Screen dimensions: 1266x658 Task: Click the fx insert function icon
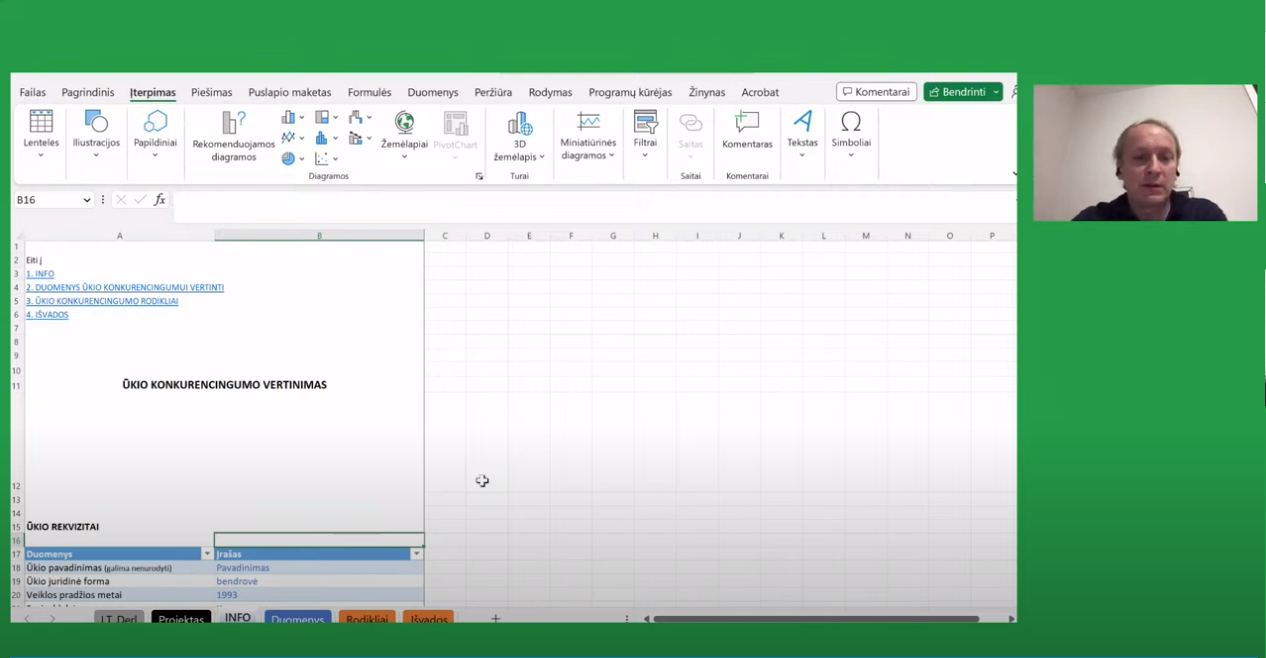[159, 200]
